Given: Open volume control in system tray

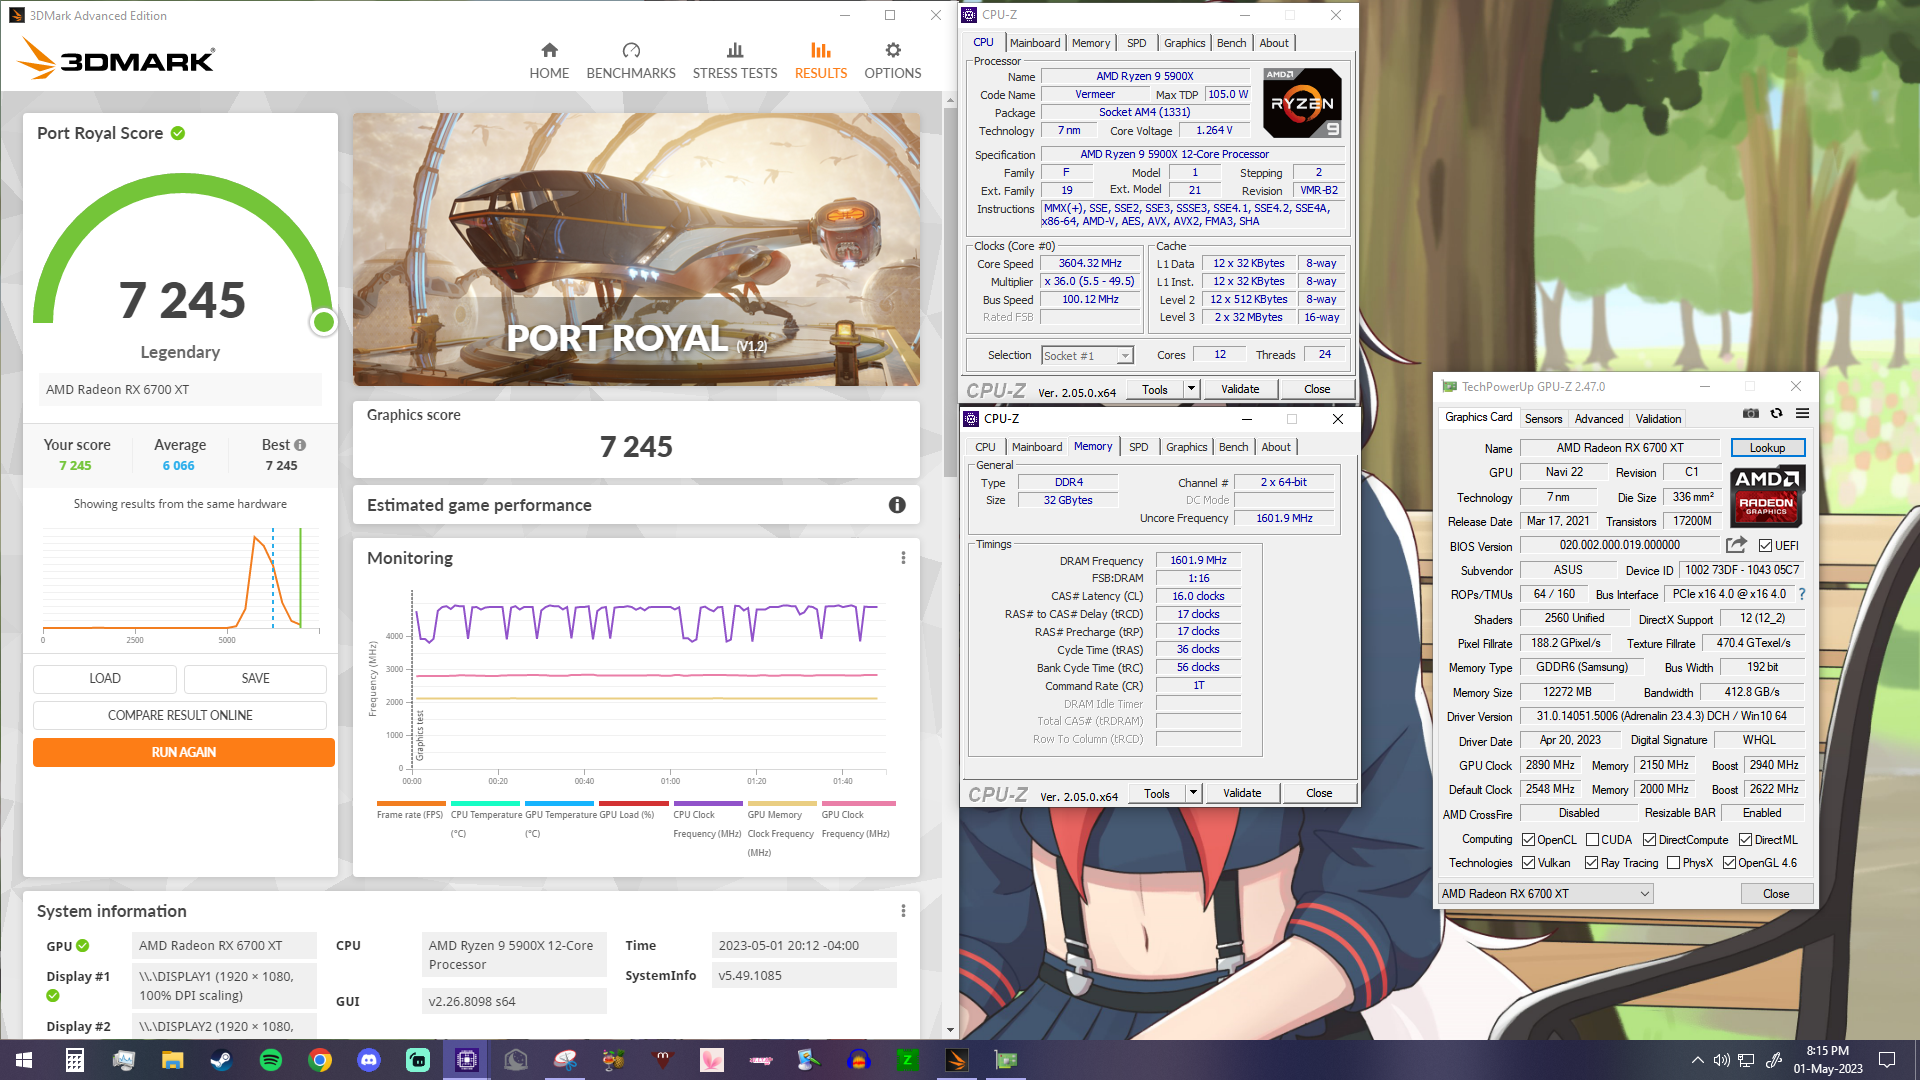Looking at the screenshot, I should 1721,1060.
